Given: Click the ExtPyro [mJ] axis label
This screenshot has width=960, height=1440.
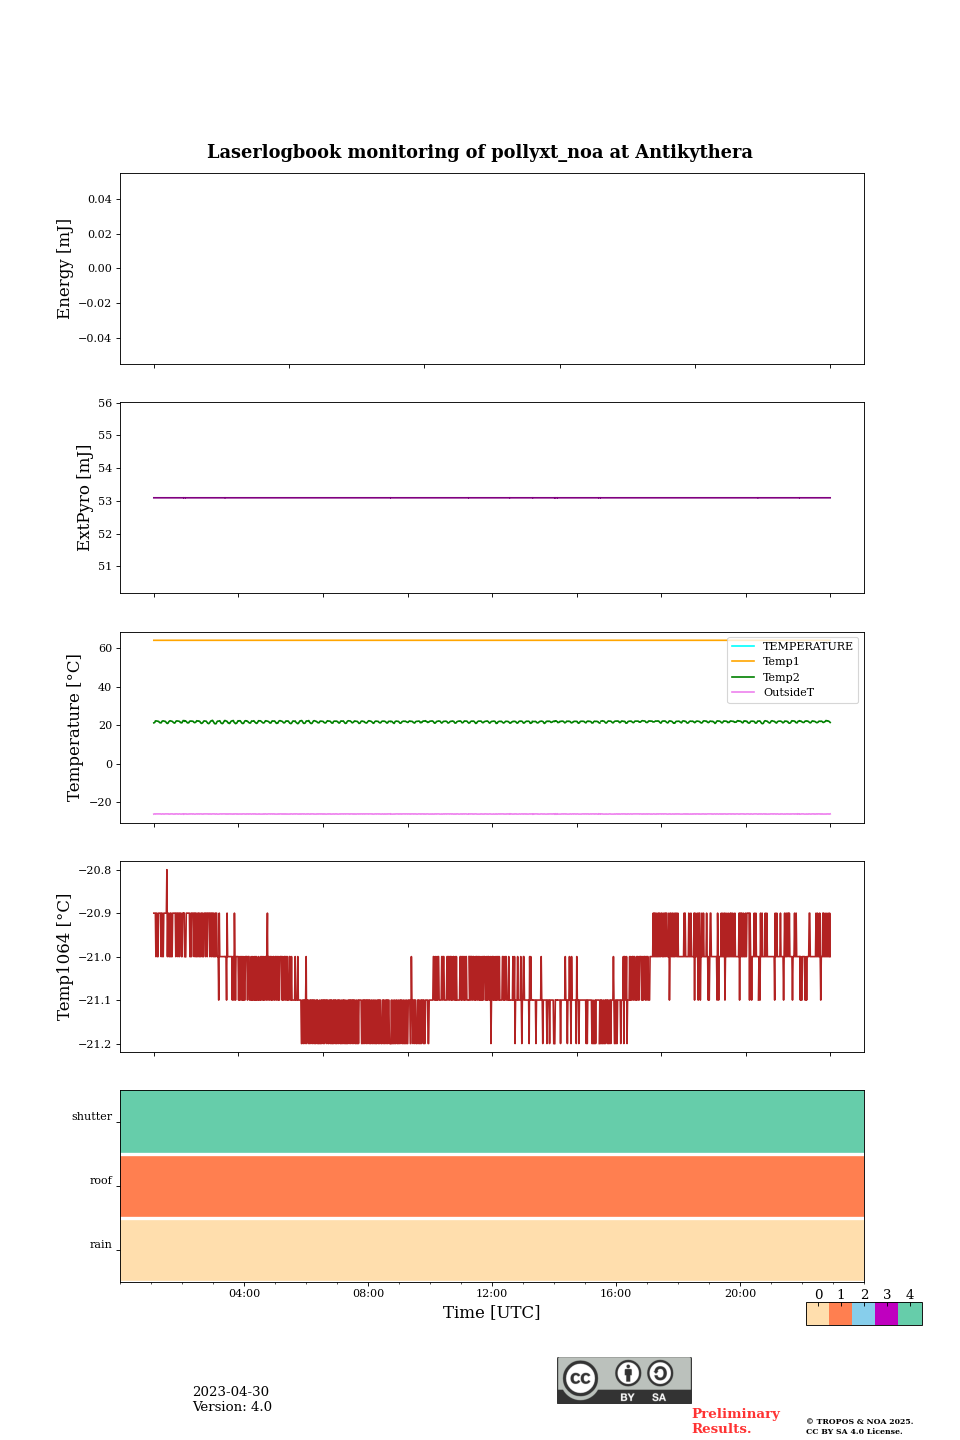Looking at the screenshot, I should (84, 498).
